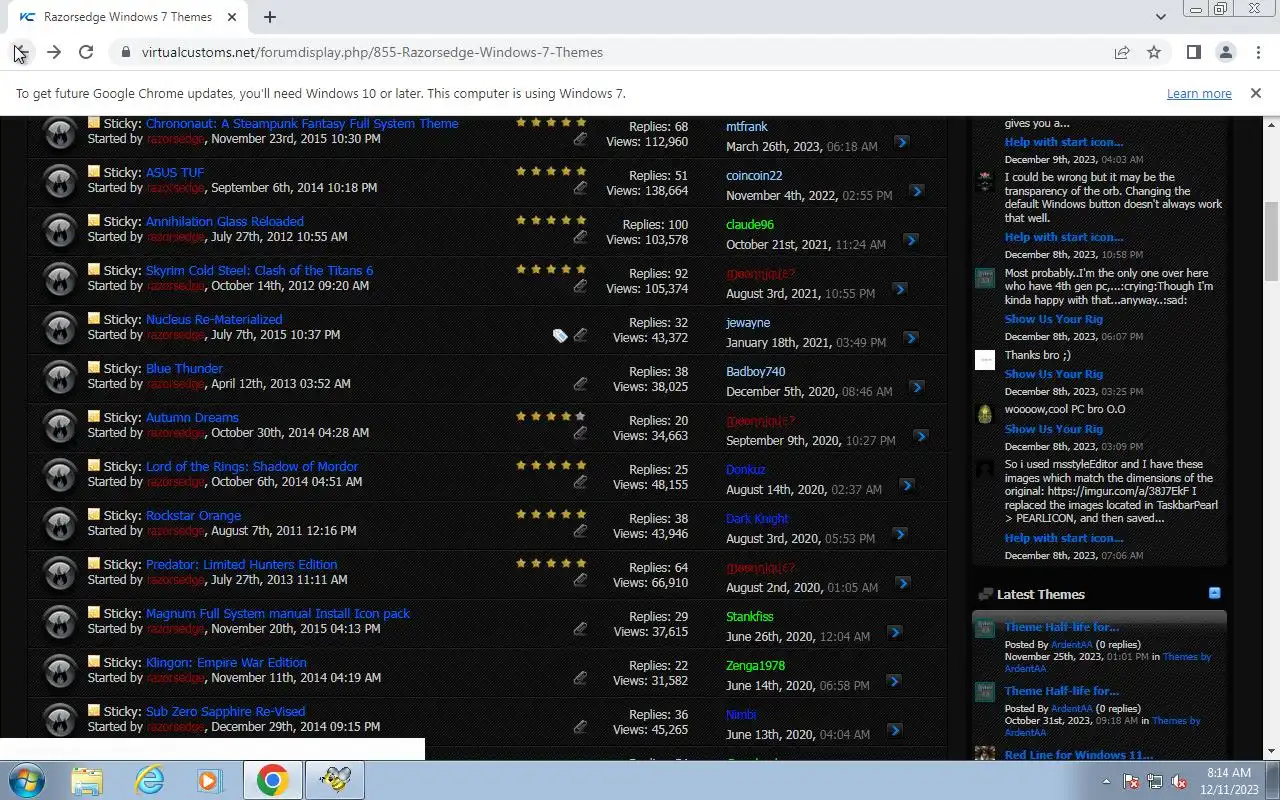Click Replies: 100 for Annihilation Glass

point(655,225)
